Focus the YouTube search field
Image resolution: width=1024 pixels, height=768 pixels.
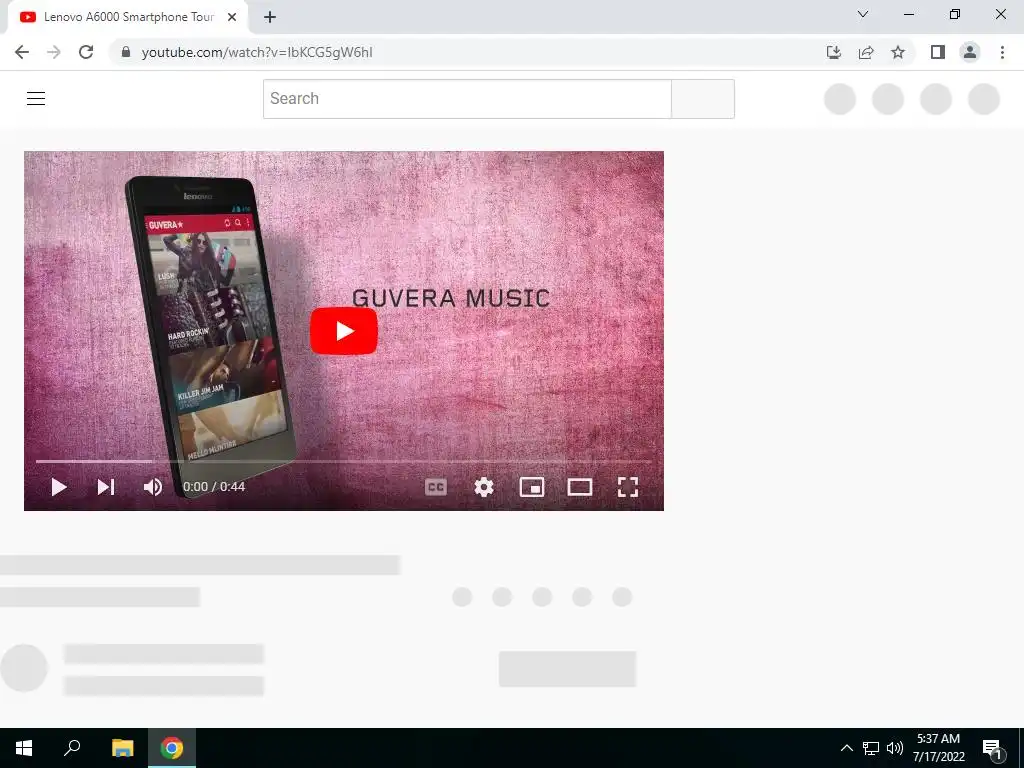[467, 99]
